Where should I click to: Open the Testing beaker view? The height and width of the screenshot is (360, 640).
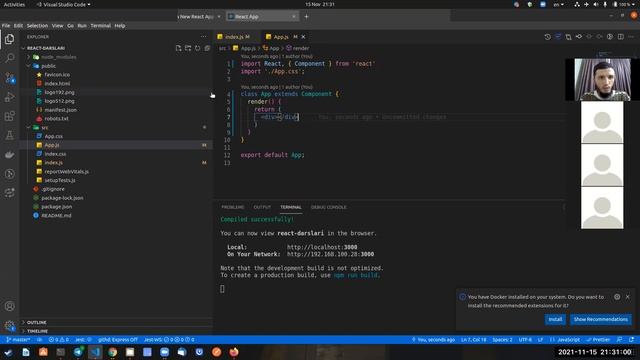9,136
